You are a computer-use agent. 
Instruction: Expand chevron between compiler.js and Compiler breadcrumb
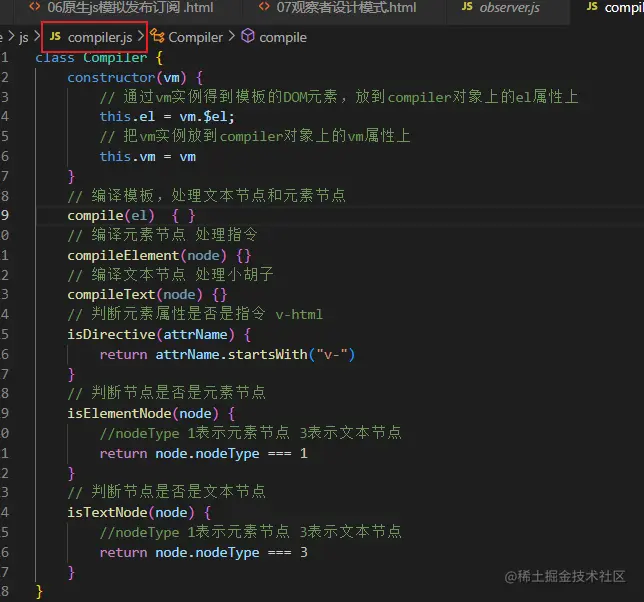coord(141,37)
